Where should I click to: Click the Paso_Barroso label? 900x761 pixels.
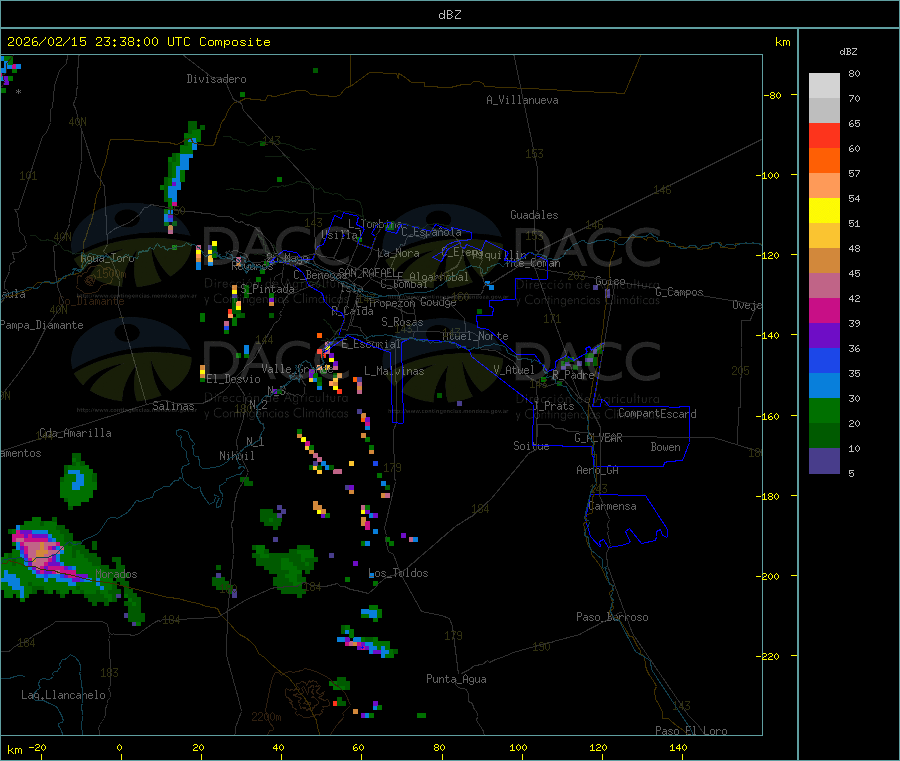click(612, 617)
